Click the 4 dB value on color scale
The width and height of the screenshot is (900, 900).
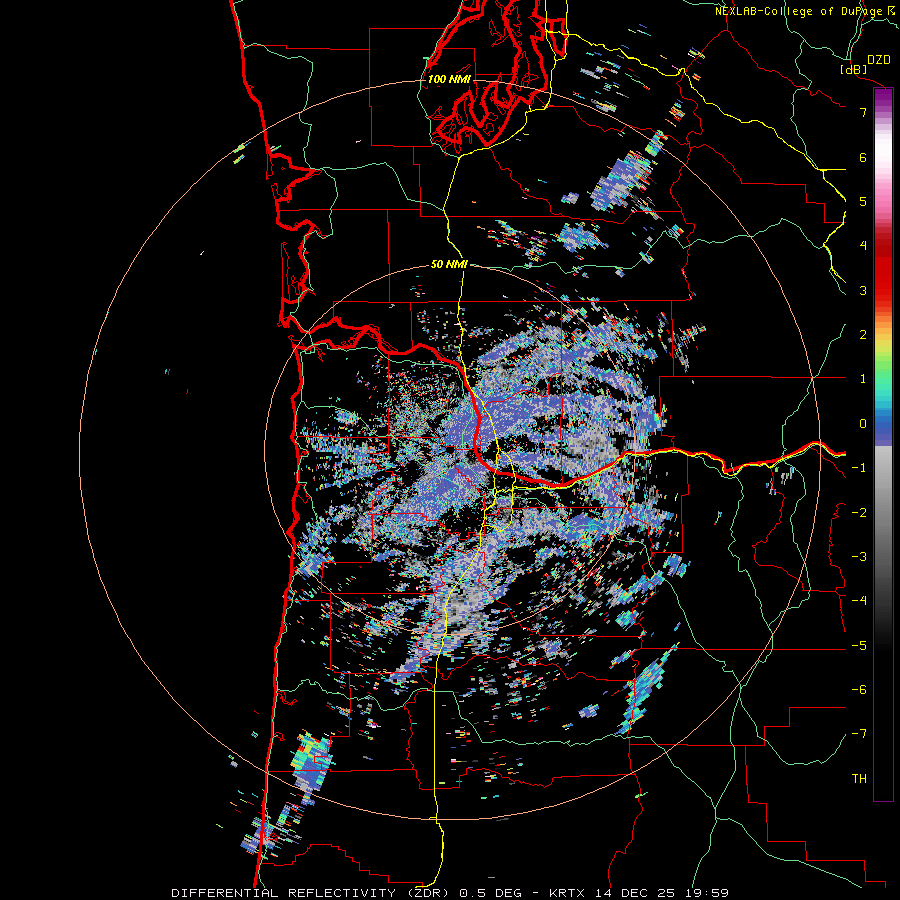863,246
